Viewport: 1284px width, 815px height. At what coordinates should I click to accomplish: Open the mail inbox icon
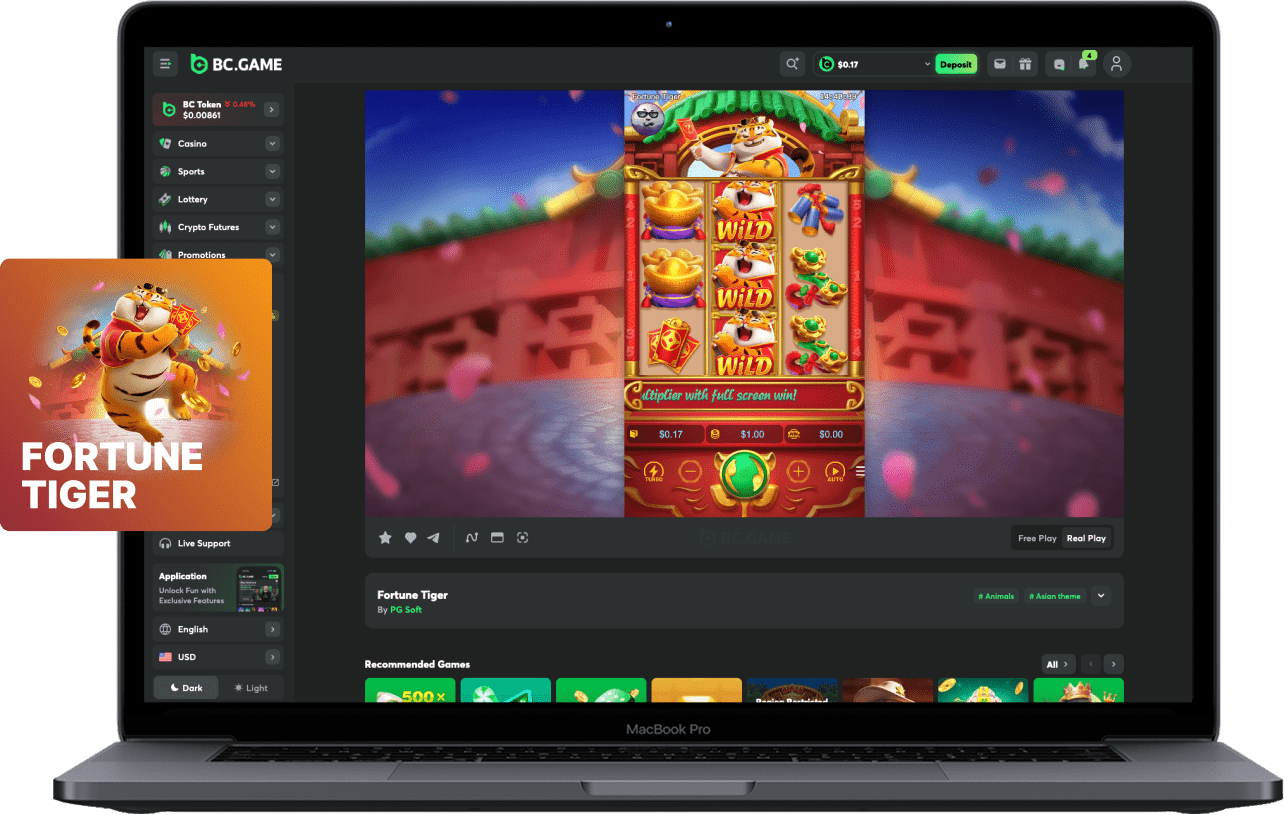(x=999, y=64)
